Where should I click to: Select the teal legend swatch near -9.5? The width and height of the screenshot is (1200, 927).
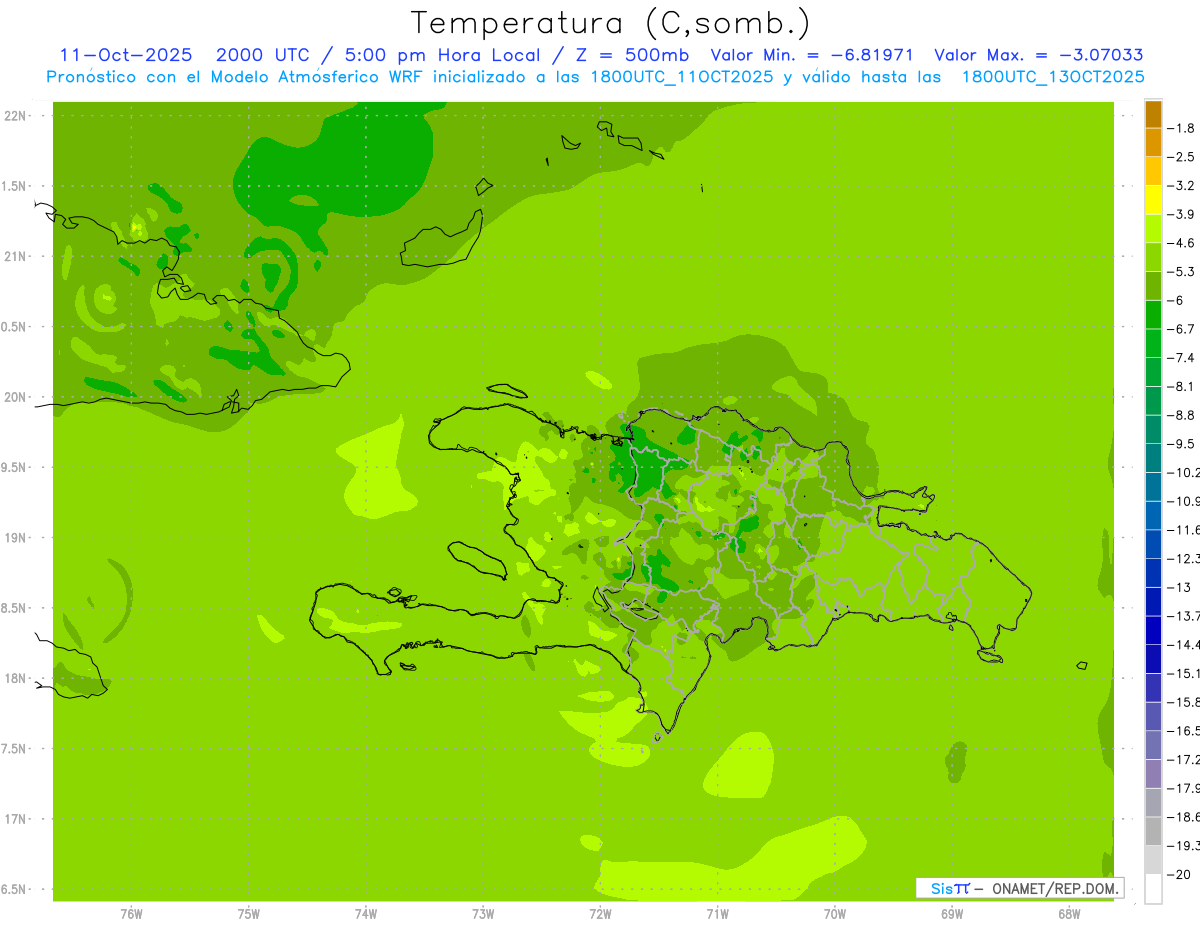[1153, 429]
